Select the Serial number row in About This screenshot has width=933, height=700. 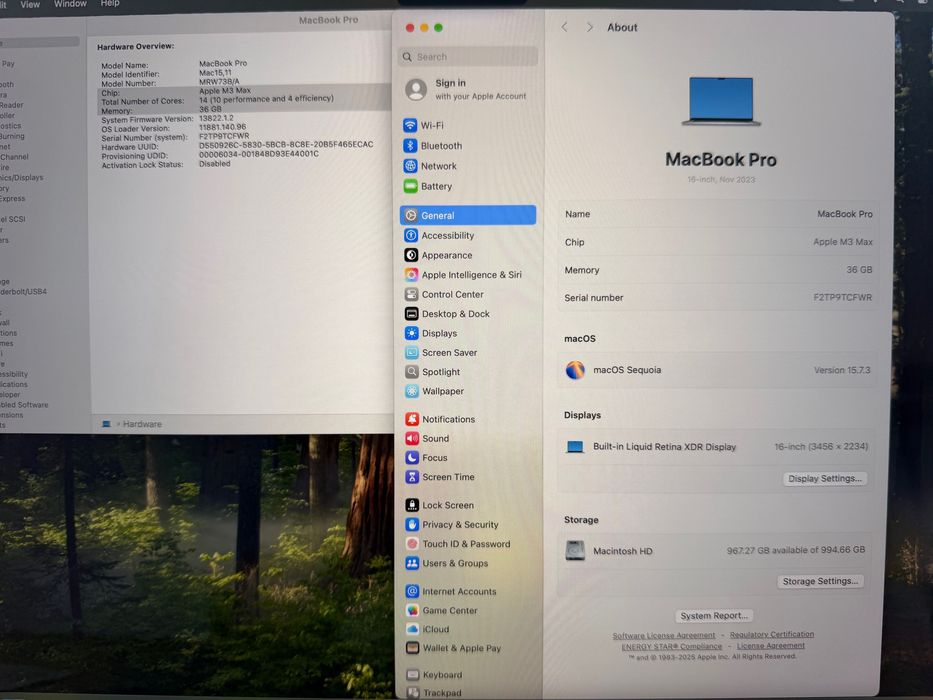[718, 297]
